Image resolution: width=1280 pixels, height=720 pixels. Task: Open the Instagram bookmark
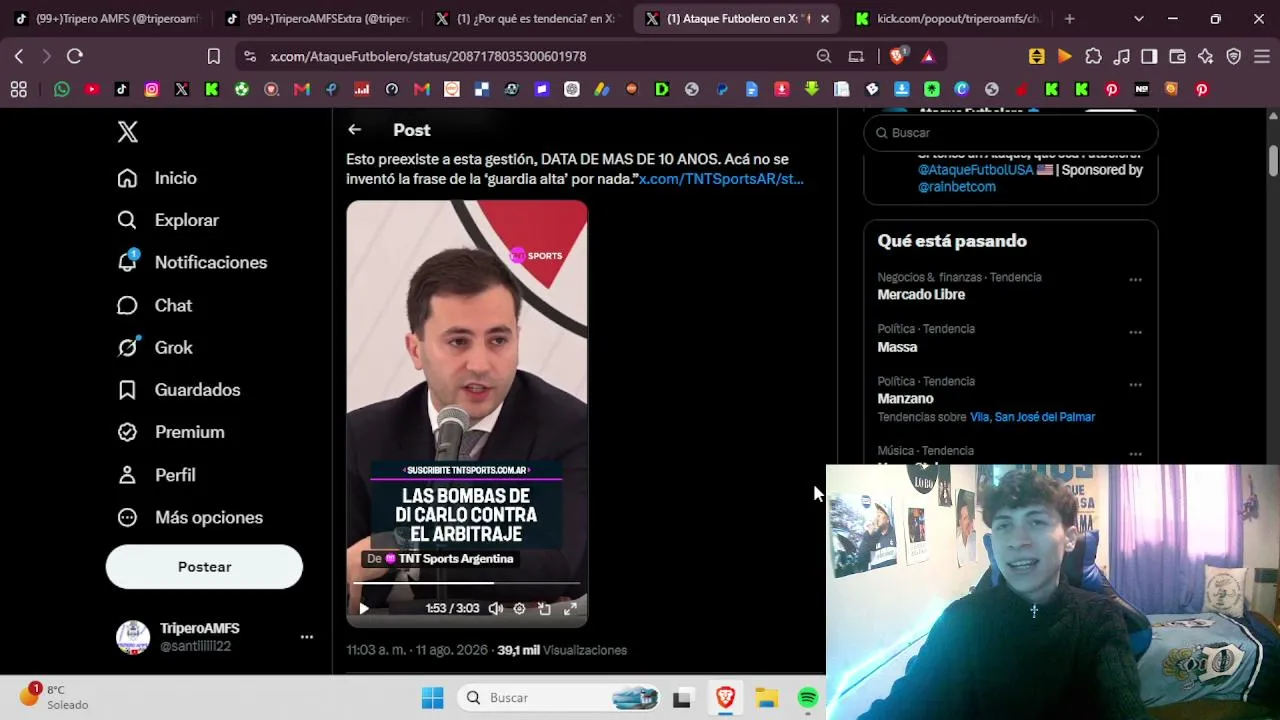[152, 89]
